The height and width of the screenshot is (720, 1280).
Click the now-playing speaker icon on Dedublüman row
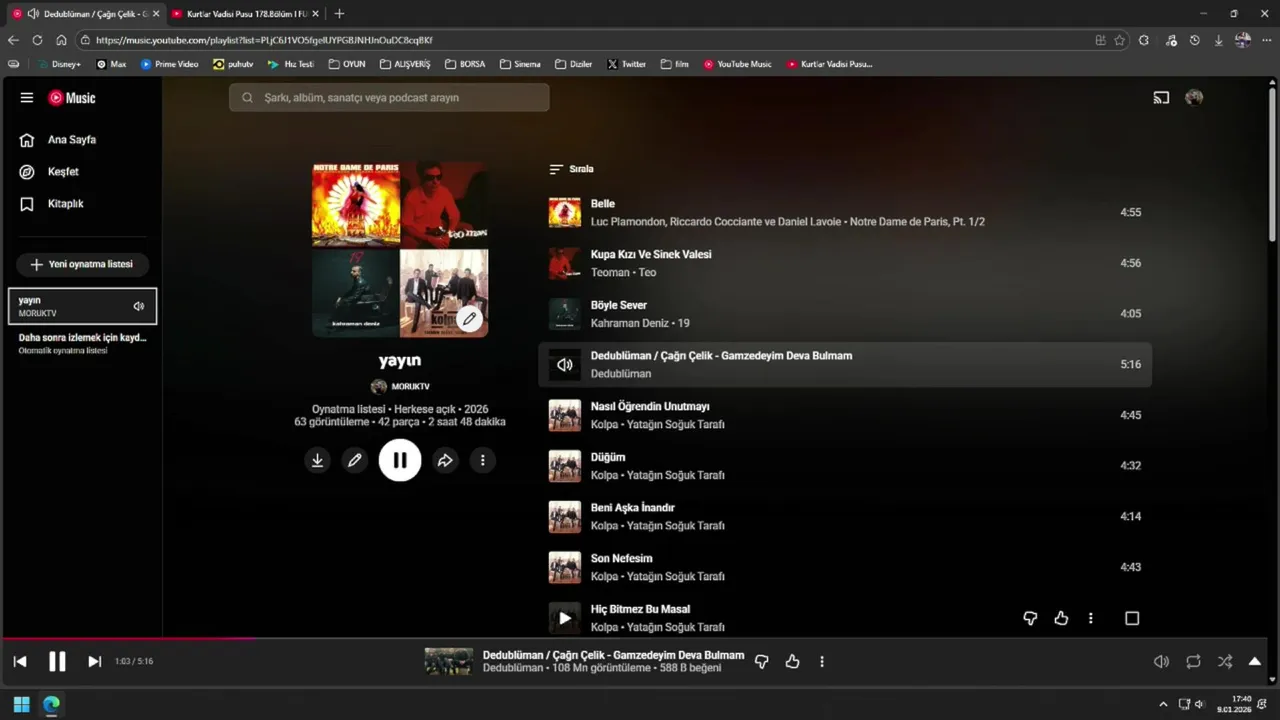[x=565, y=365]
